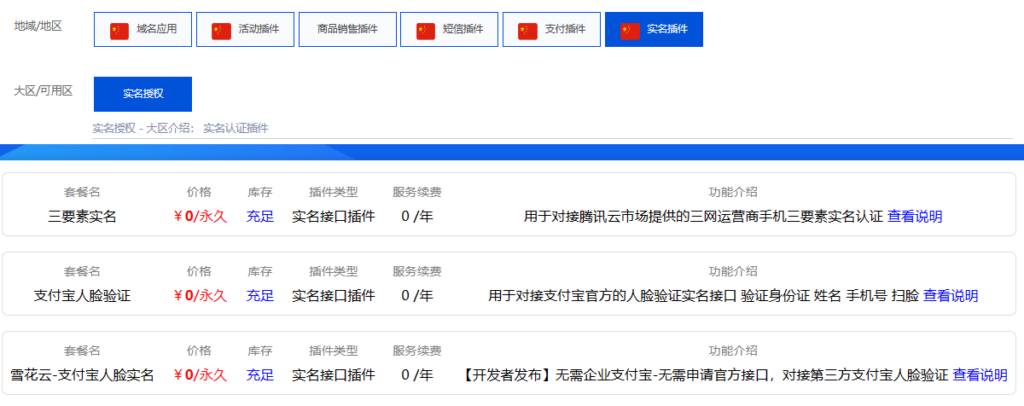Select the 支付宝人脸验证 package name
1024x406 pixels.
[x=82, y=296]
